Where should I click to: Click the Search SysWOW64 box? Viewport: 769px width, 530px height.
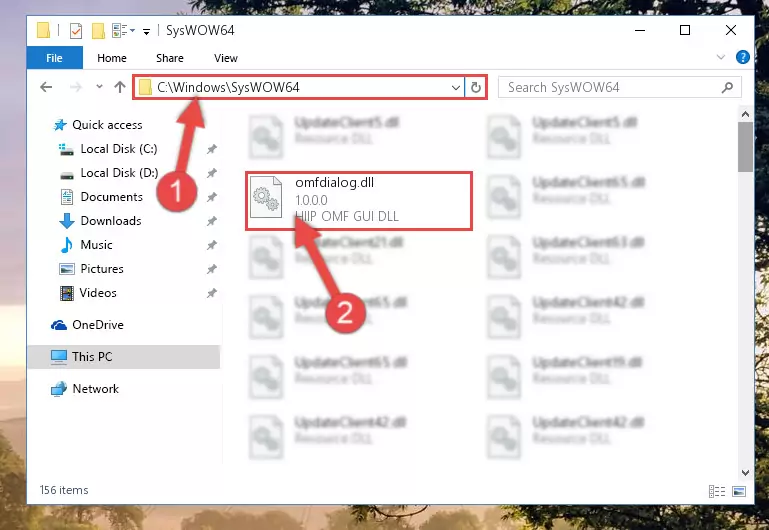619,87
